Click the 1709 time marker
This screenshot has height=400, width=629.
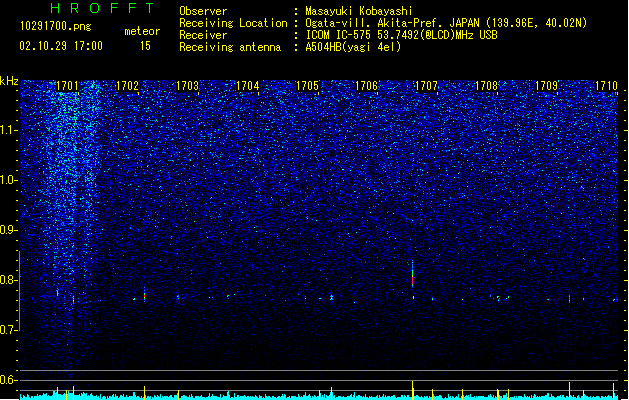point(546,86)
